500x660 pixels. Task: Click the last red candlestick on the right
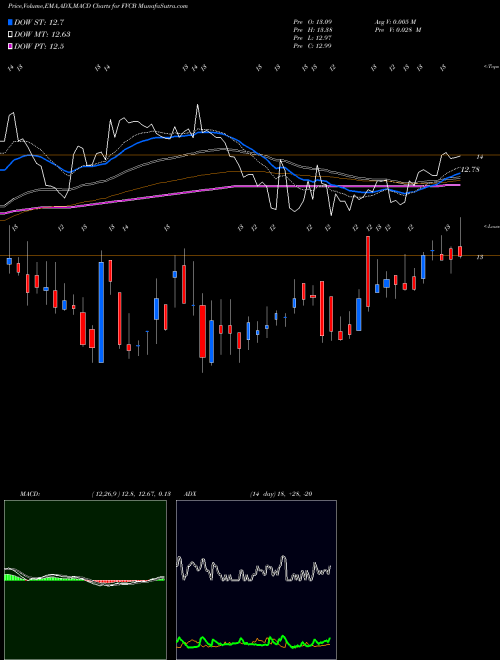pos(460,251)
